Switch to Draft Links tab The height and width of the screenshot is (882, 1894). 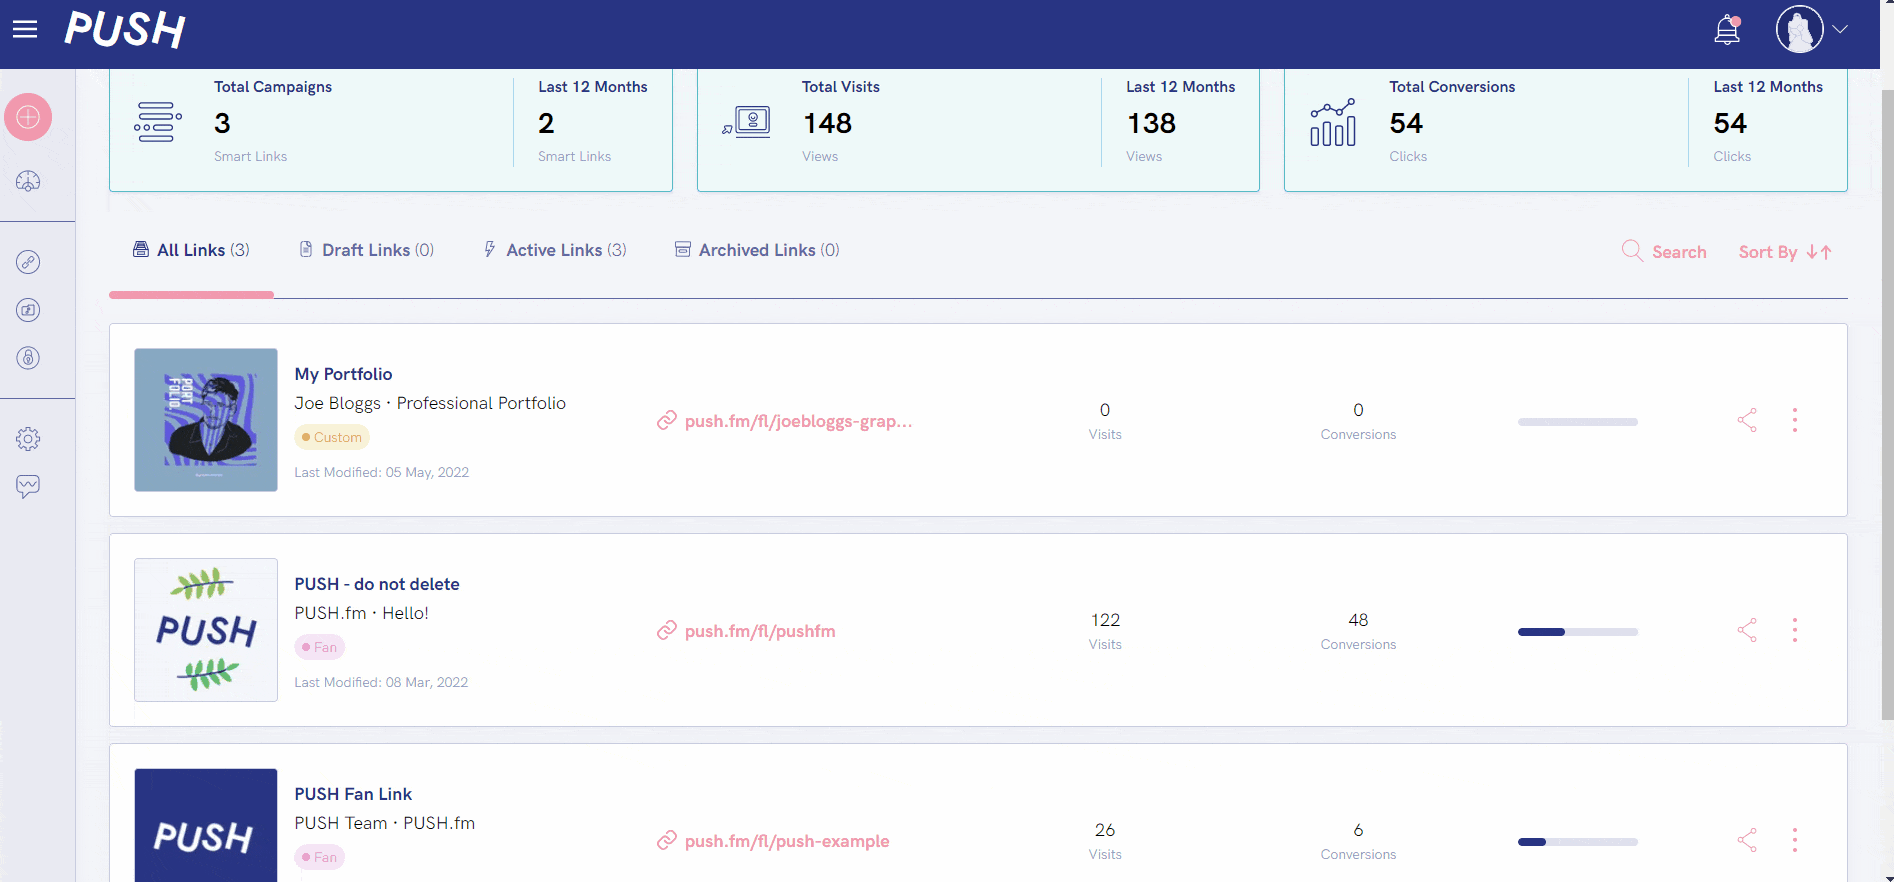coord(366,250)
